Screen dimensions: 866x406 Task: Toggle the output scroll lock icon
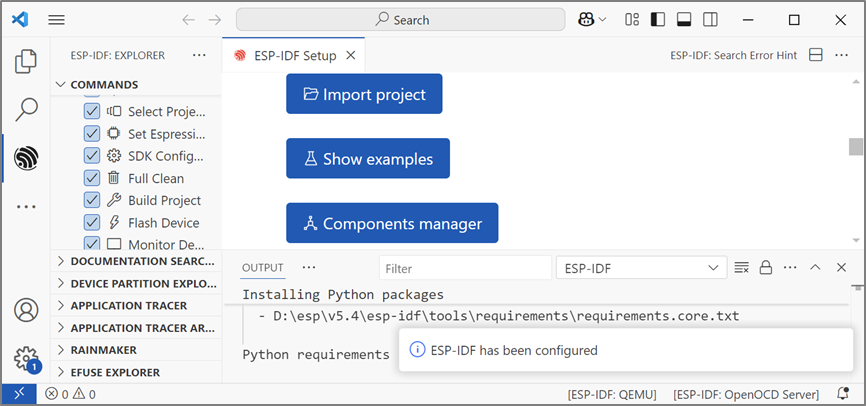pos(765,268)
